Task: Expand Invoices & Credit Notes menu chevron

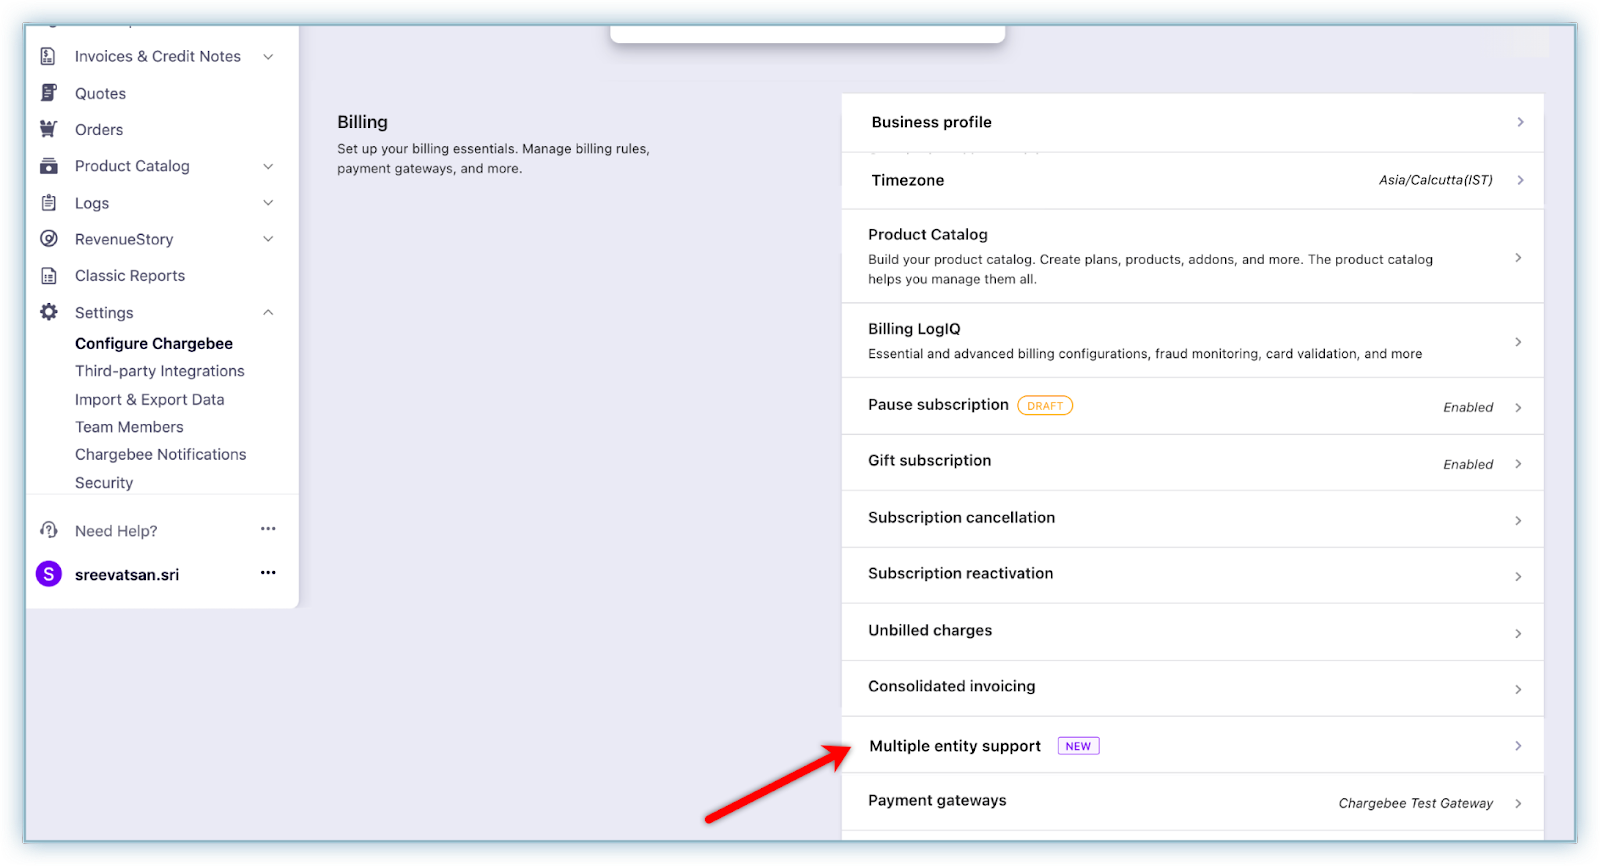Action: tap(268, 57)
